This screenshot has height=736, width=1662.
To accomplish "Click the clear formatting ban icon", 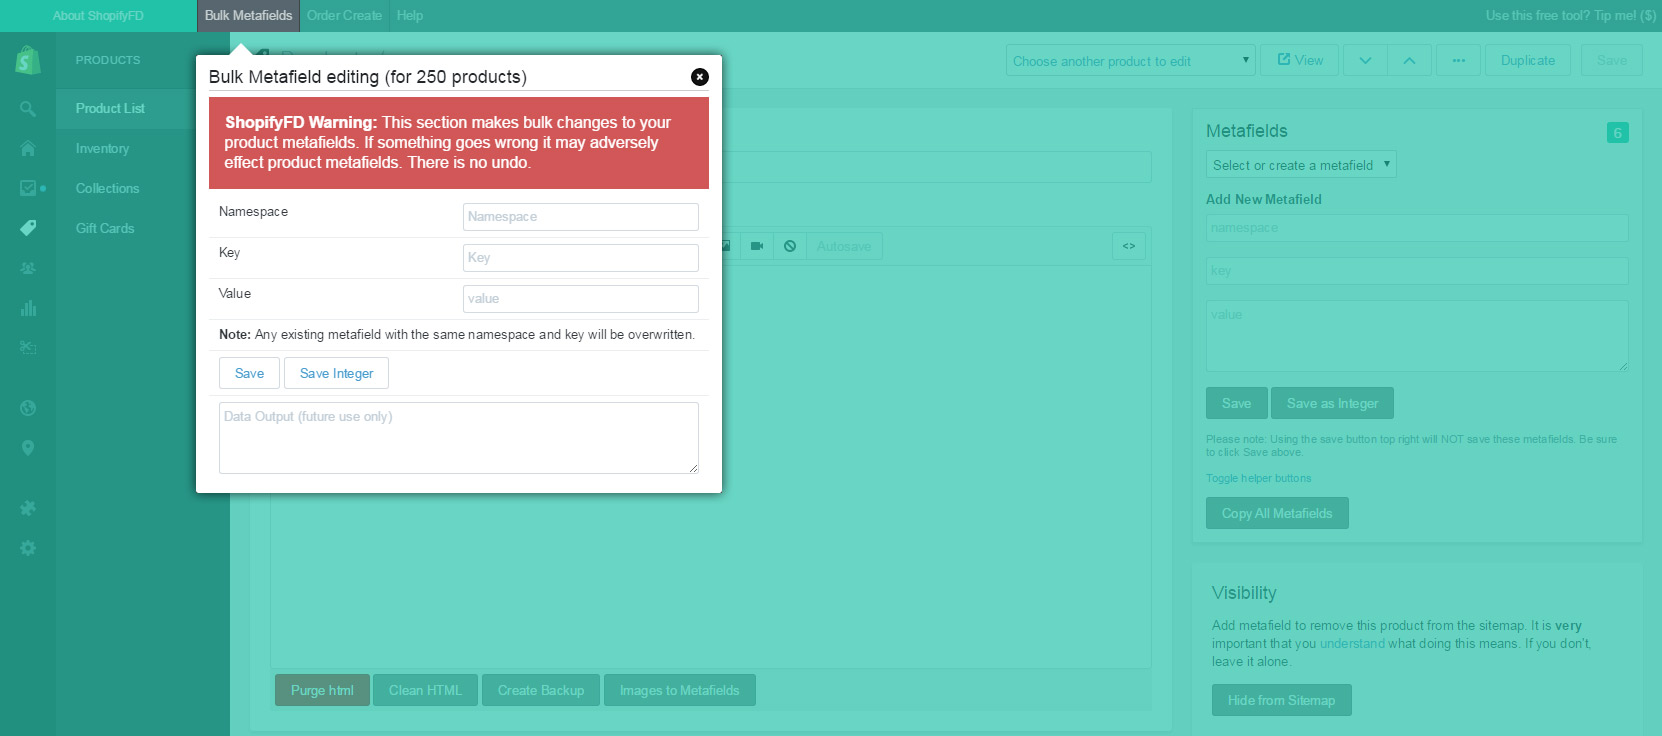I will click(x=790, y=246).
